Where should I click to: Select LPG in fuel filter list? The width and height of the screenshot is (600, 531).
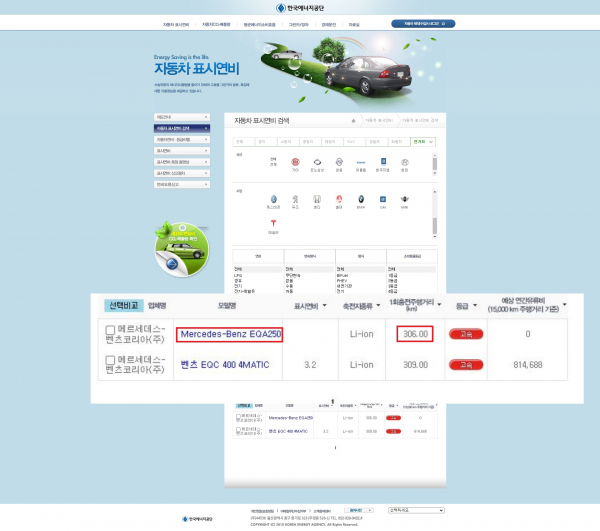click(x=238, y=275)
